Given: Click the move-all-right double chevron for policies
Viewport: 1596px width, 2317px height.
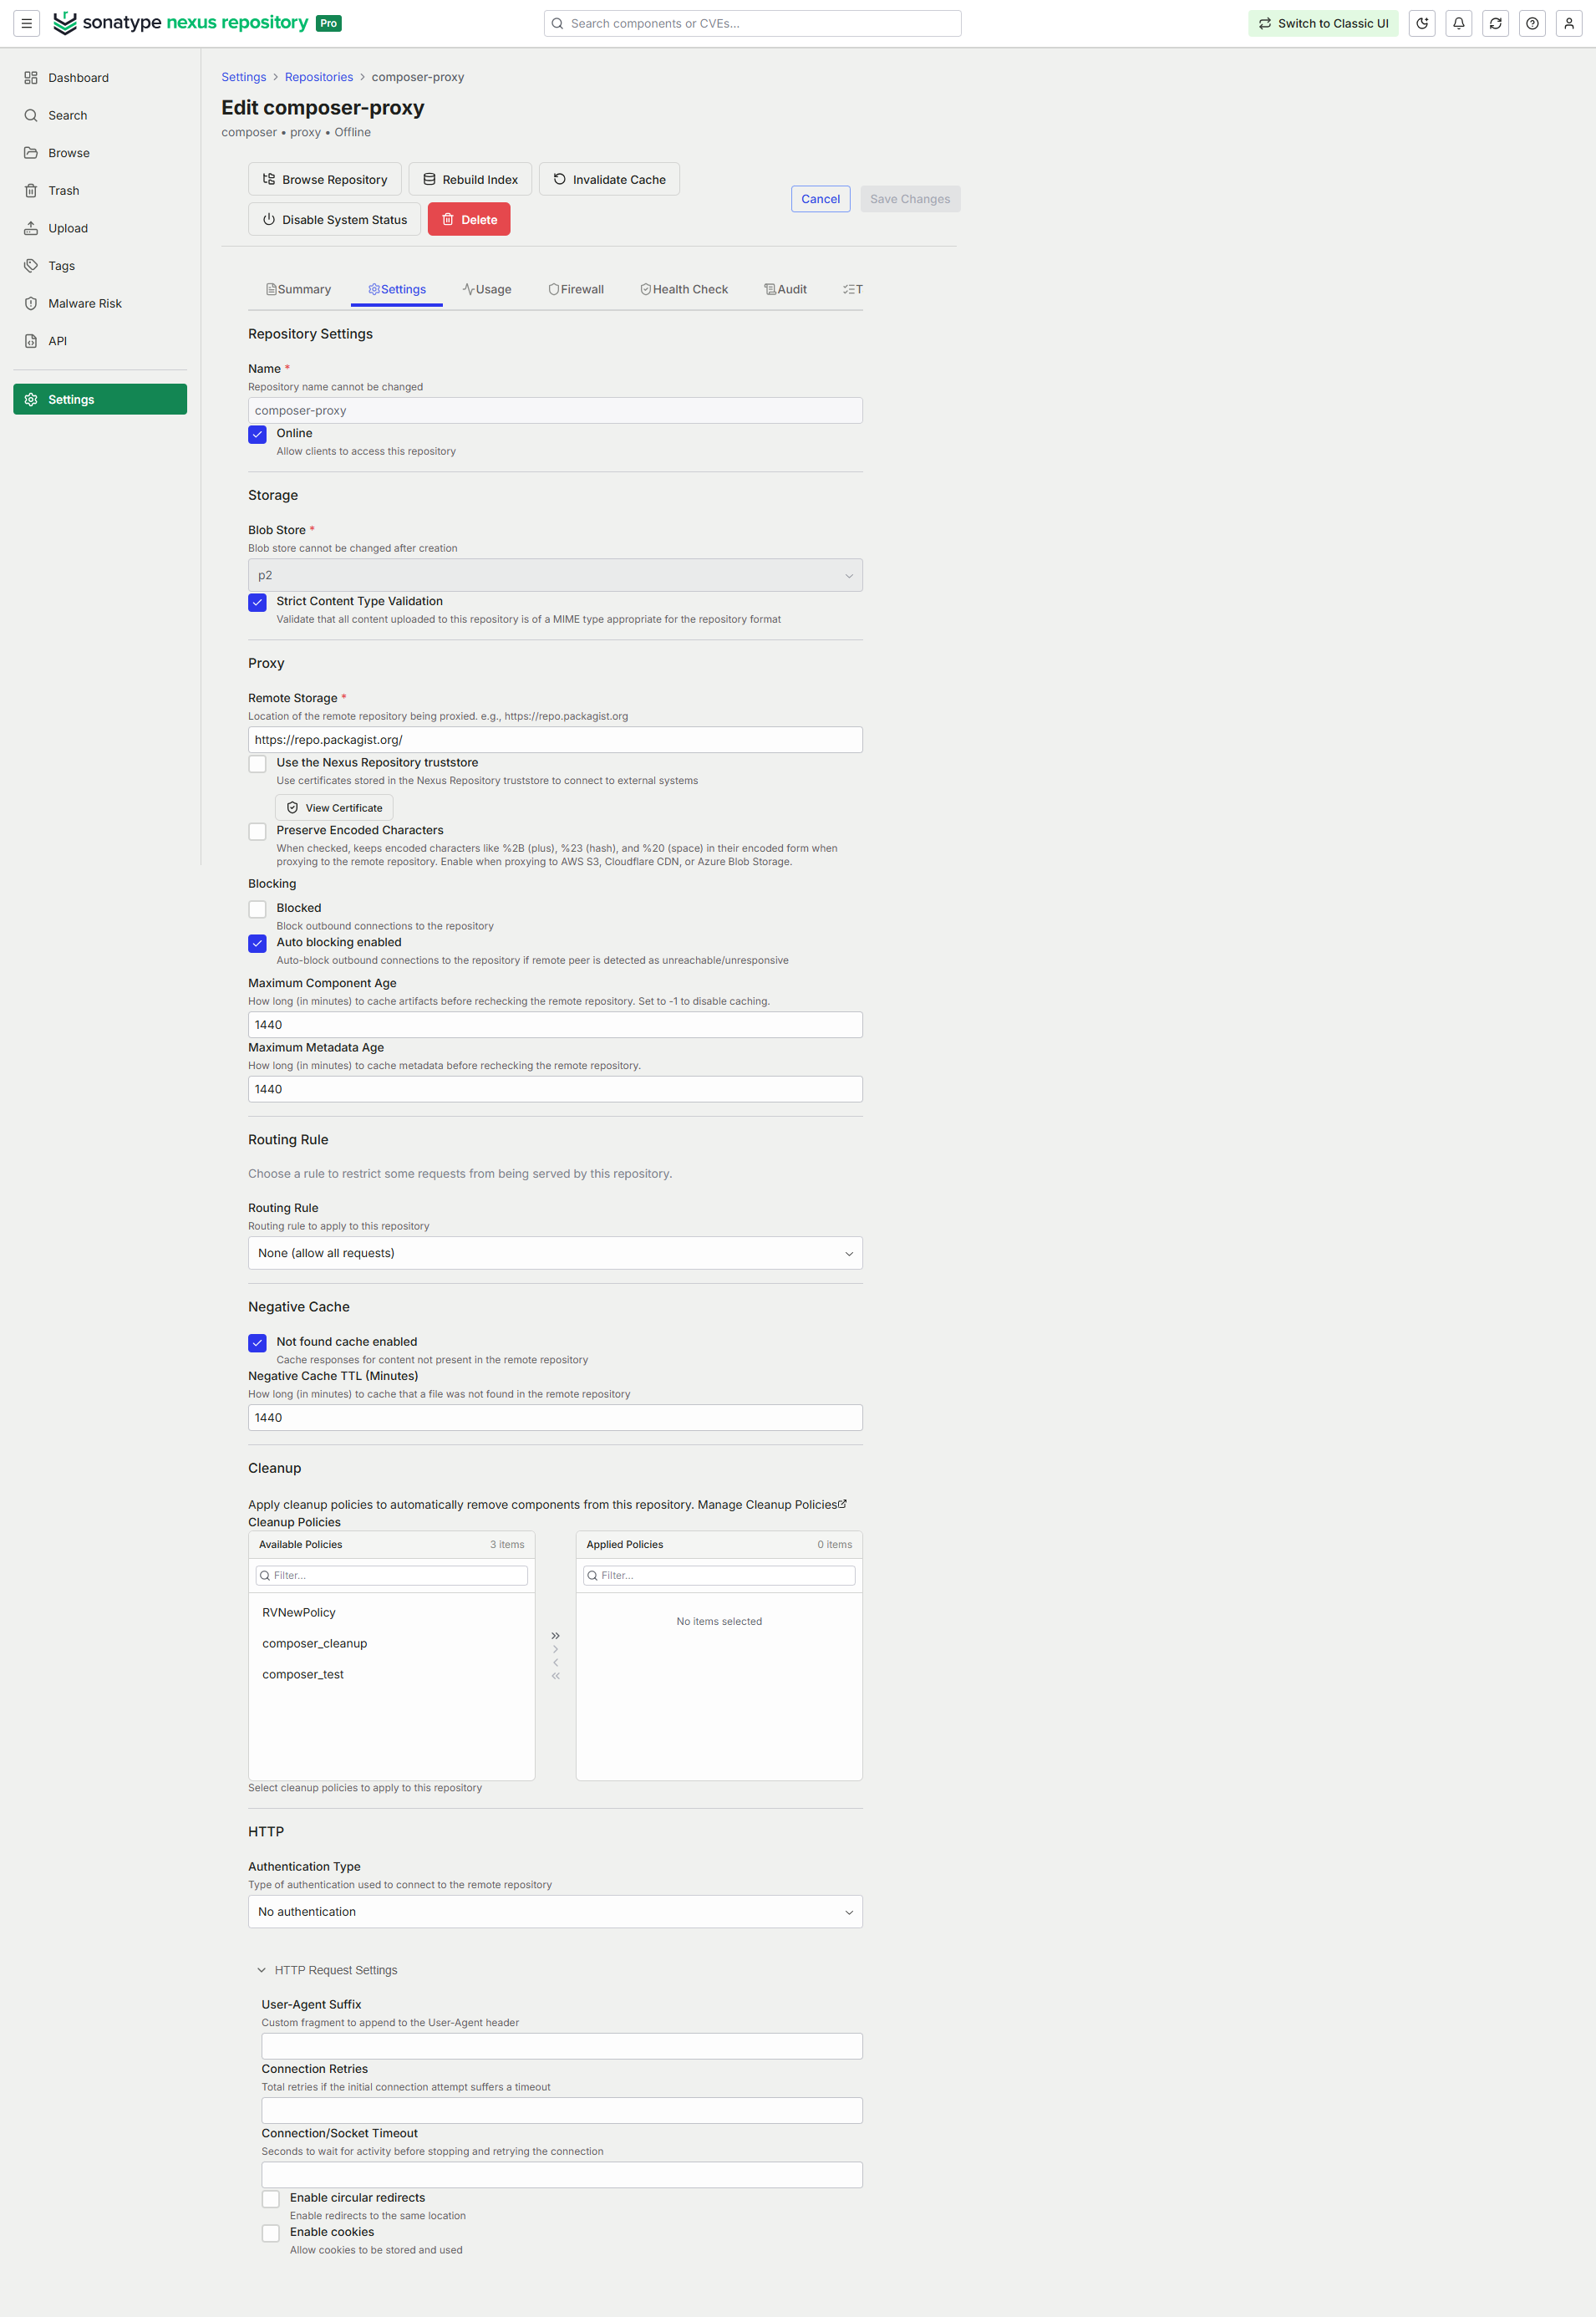Looking at the screenshot, I should [x=556, y=1636].
